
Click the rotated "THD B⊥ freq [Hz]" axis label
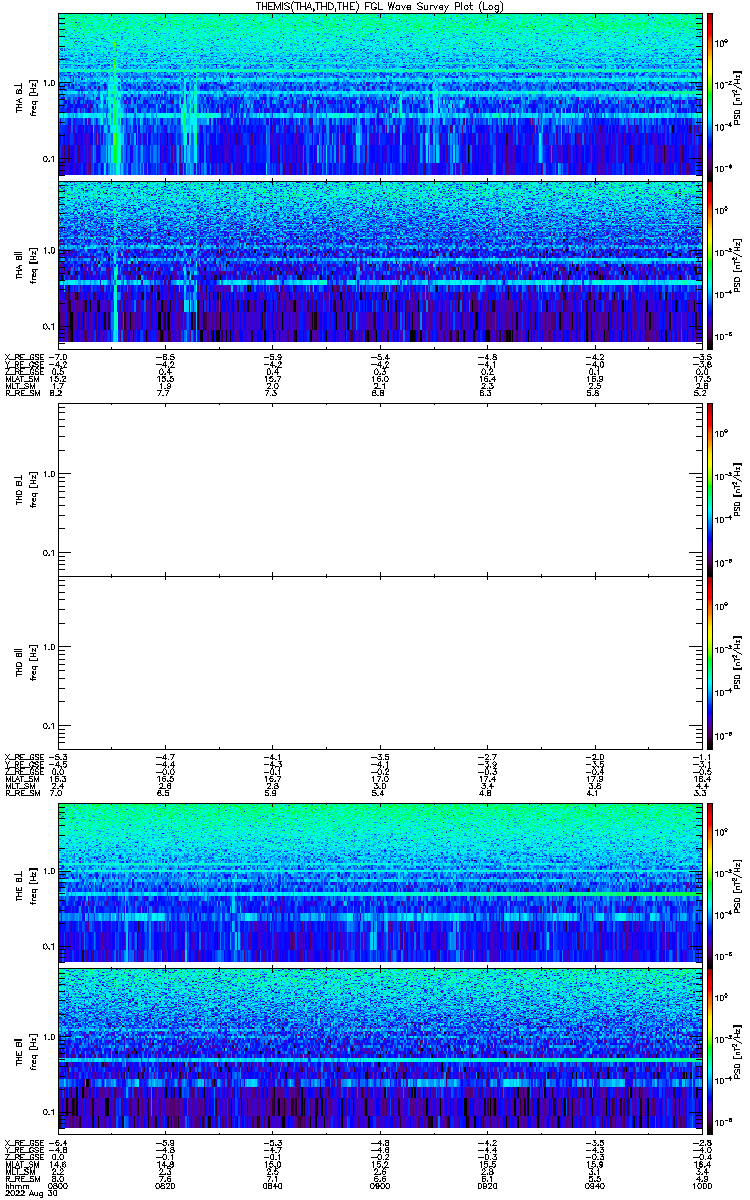(x=26, y=488)
